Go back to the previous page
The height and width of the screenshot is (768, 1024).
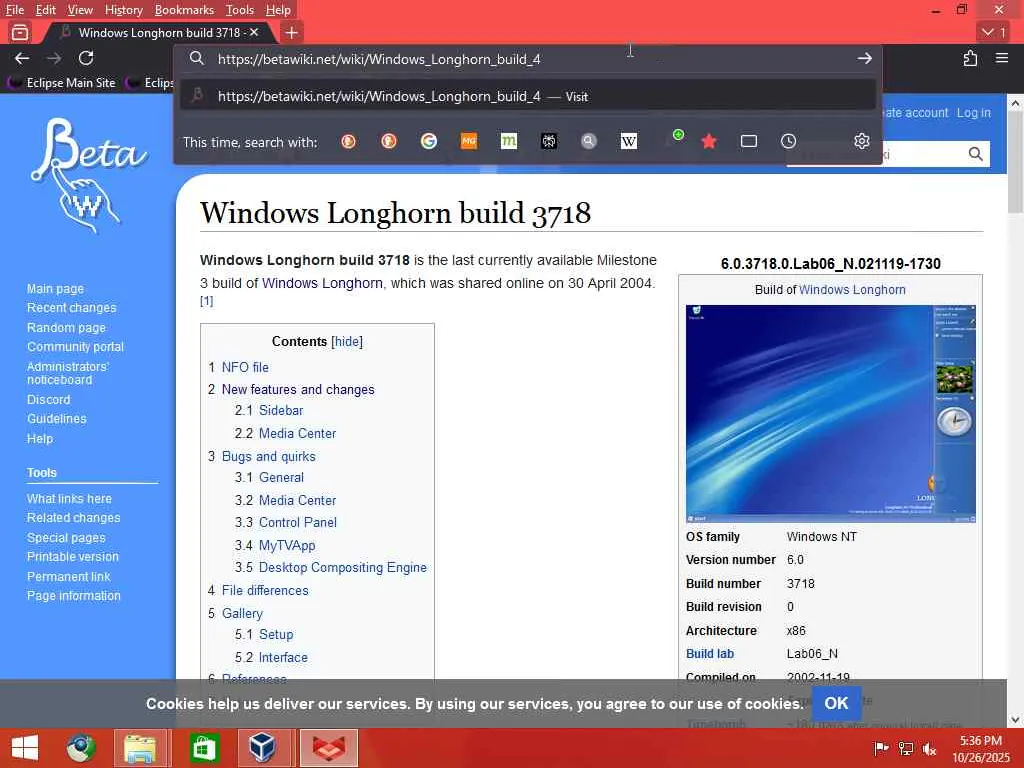pyautogui.click(x=22, y=59)
